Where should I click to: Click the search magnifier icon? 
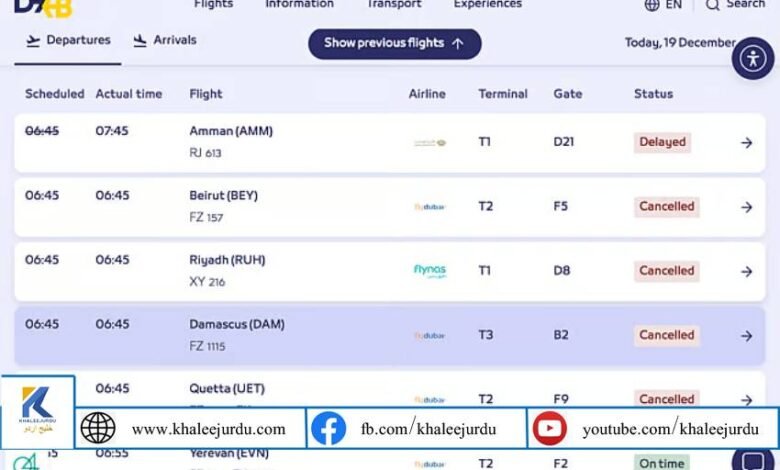coord(713,5)
